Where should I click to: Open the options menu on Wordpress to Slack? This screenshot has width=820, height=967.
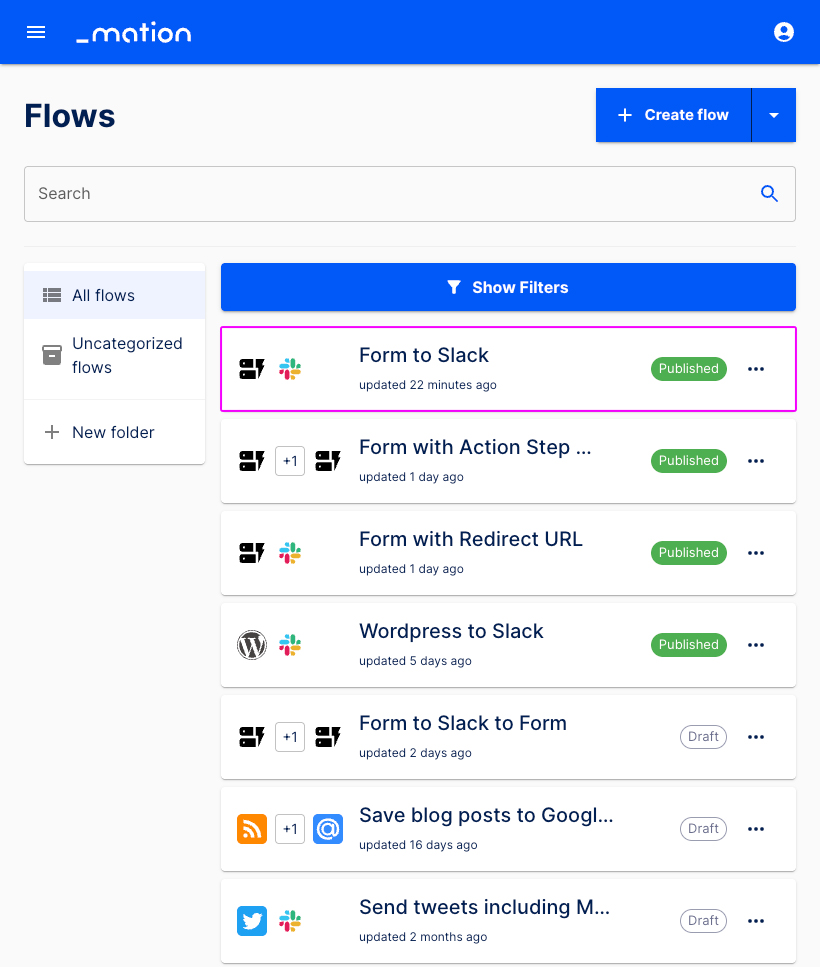pyautogui.click(x=756, y=645)
